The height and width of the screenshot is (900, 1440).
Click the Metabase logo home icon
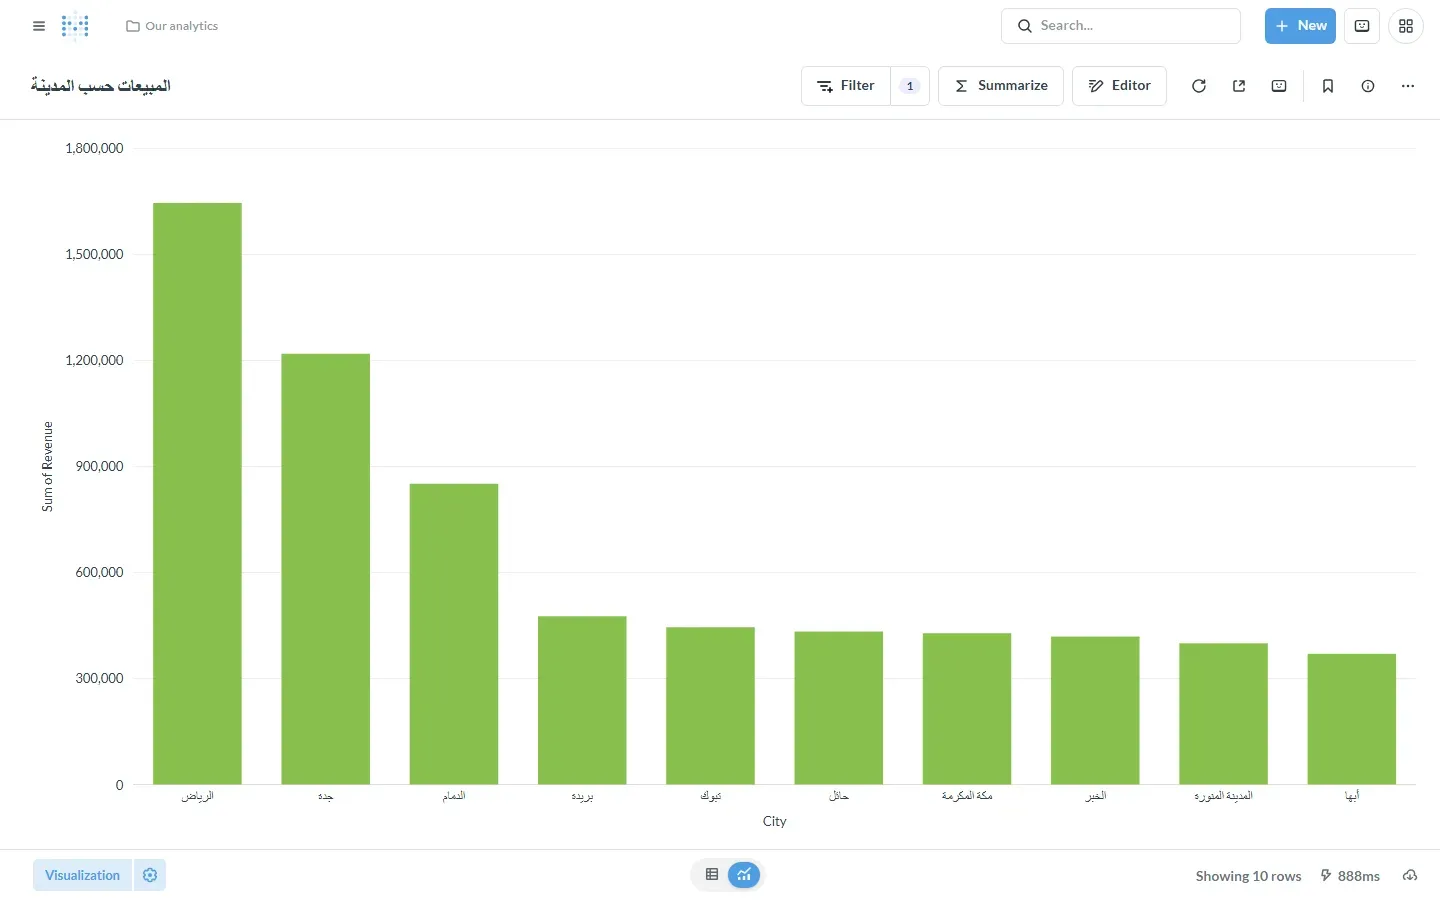[75, 26]
